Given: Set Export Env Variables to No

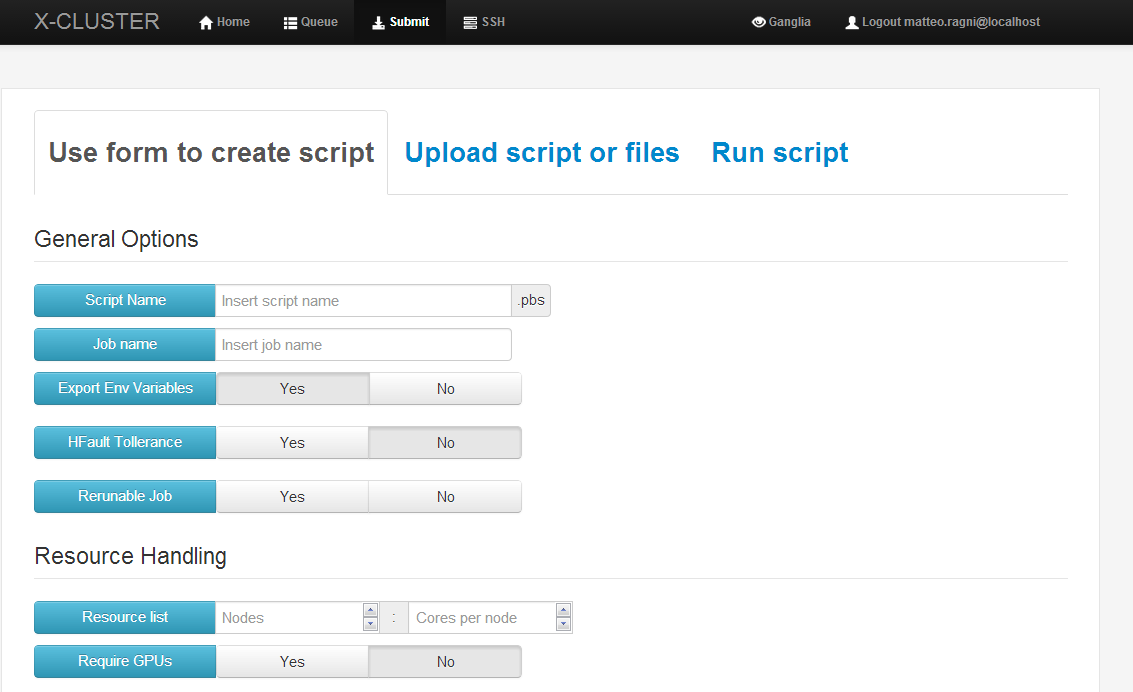Looking at the screenshot, I should 445,389.
